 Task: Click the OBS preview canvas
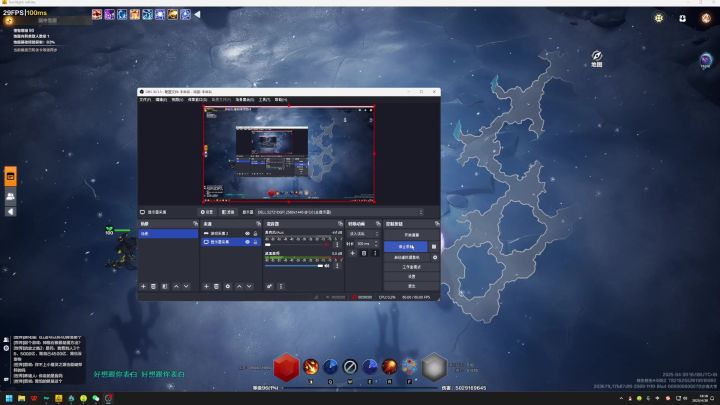coord(289,154)
